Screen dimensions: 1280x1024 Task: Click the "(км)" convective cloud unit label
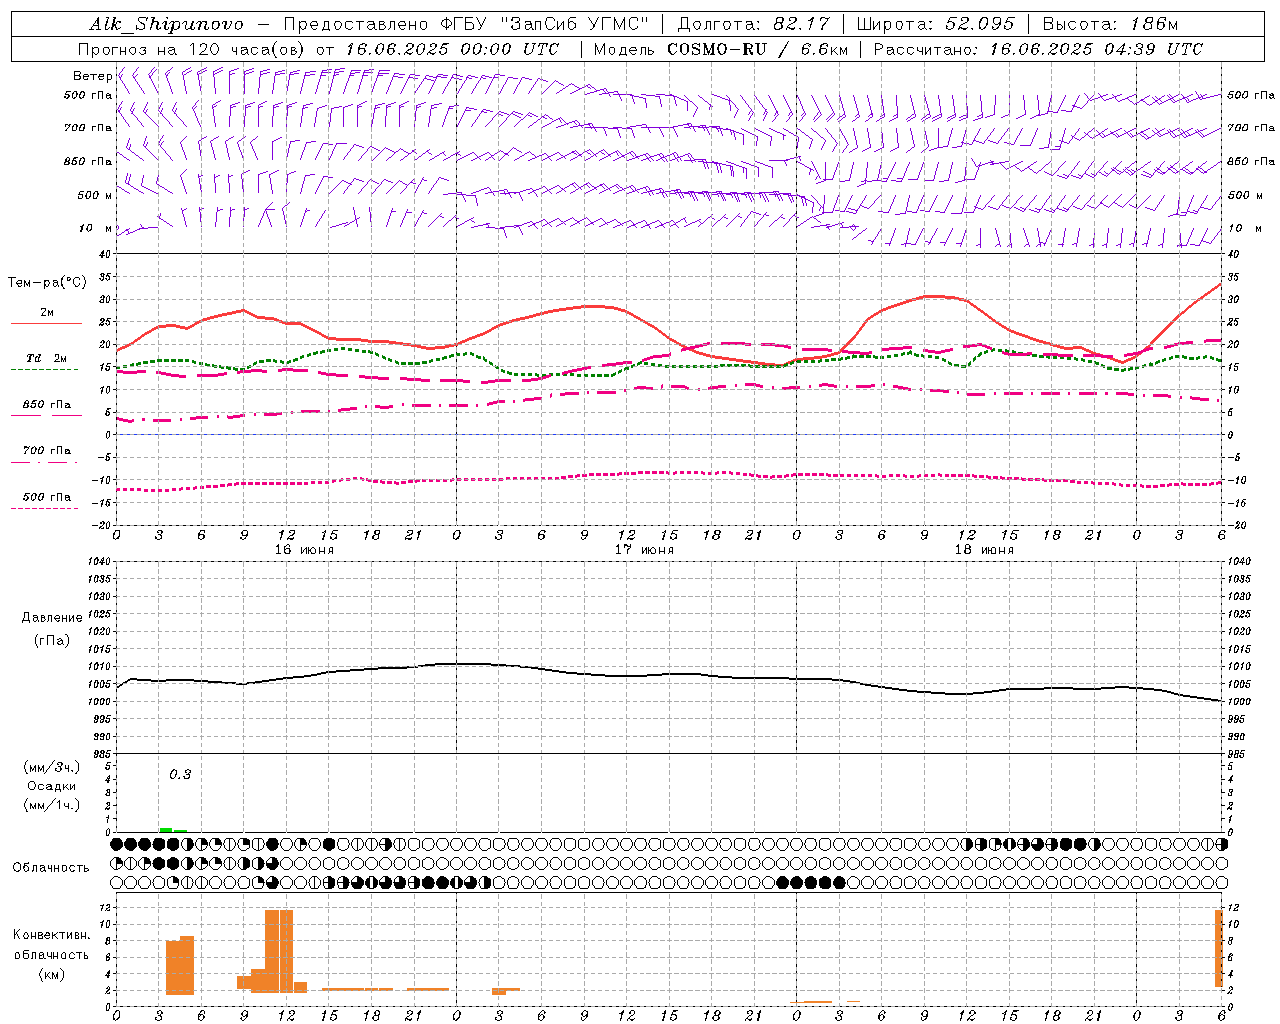pyautogui.click(x=51, y=974)
